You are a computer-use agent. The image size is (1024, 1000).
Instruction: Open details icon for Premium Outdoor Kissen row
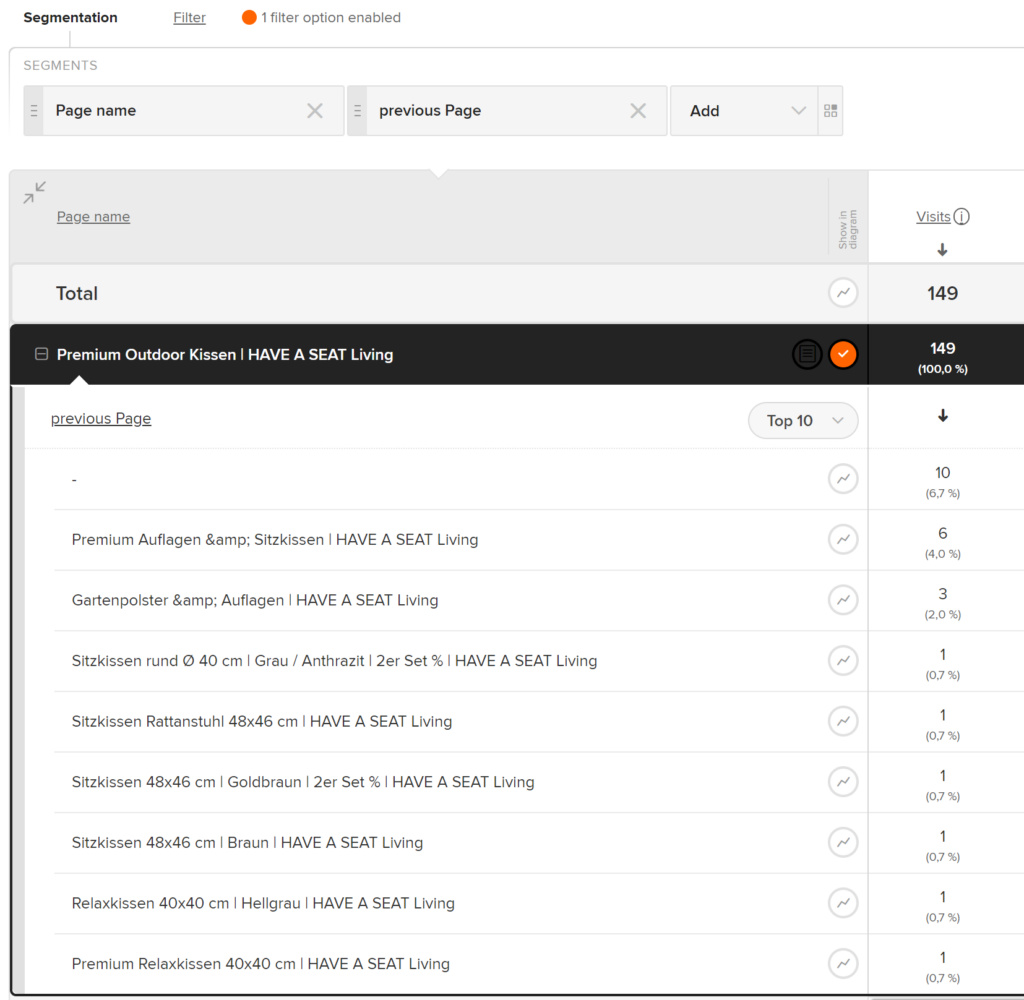807,354
